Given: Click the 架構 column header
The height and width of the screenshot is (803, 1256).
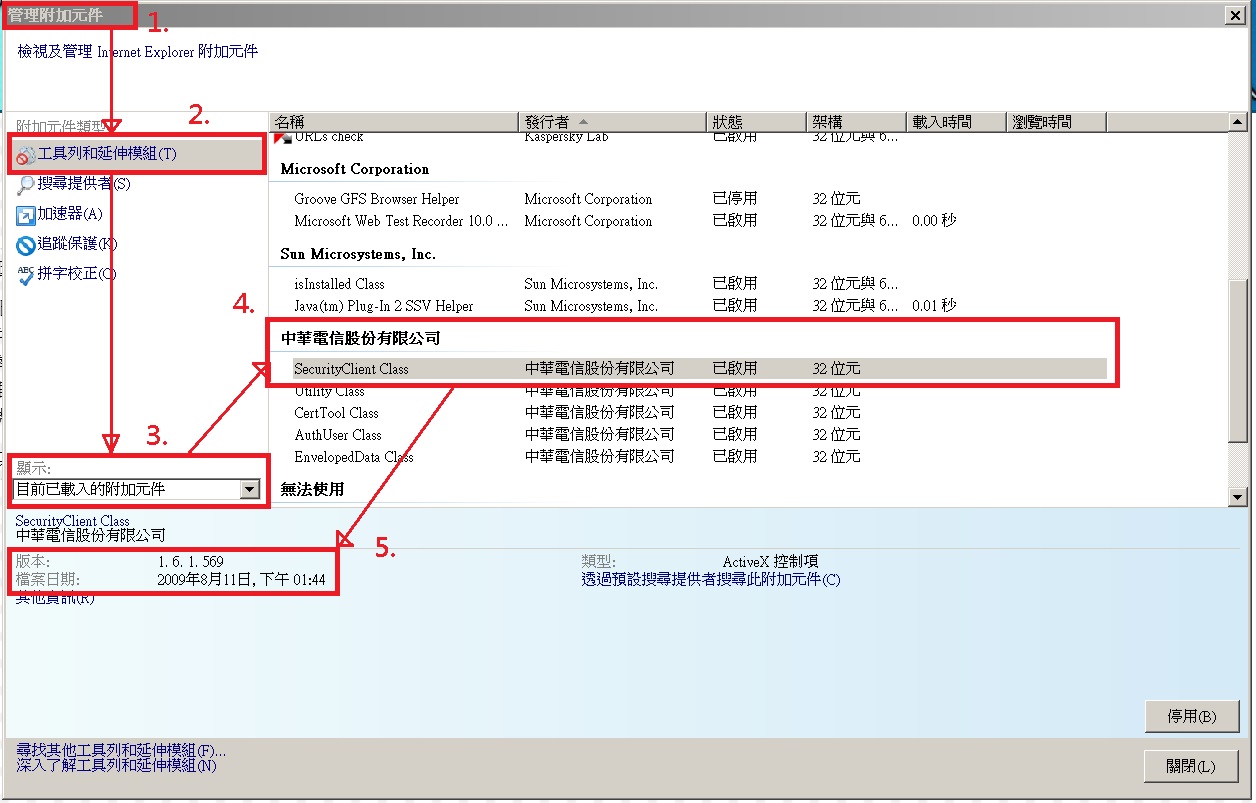Looking at the screenshot, I should [857, 122].
